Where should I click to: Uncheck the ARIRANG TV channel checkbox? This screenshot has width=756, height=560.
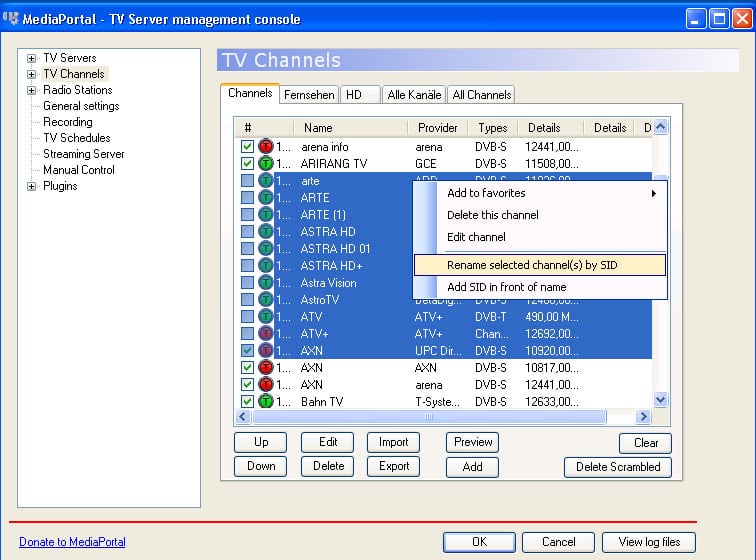tap(247, 164)
